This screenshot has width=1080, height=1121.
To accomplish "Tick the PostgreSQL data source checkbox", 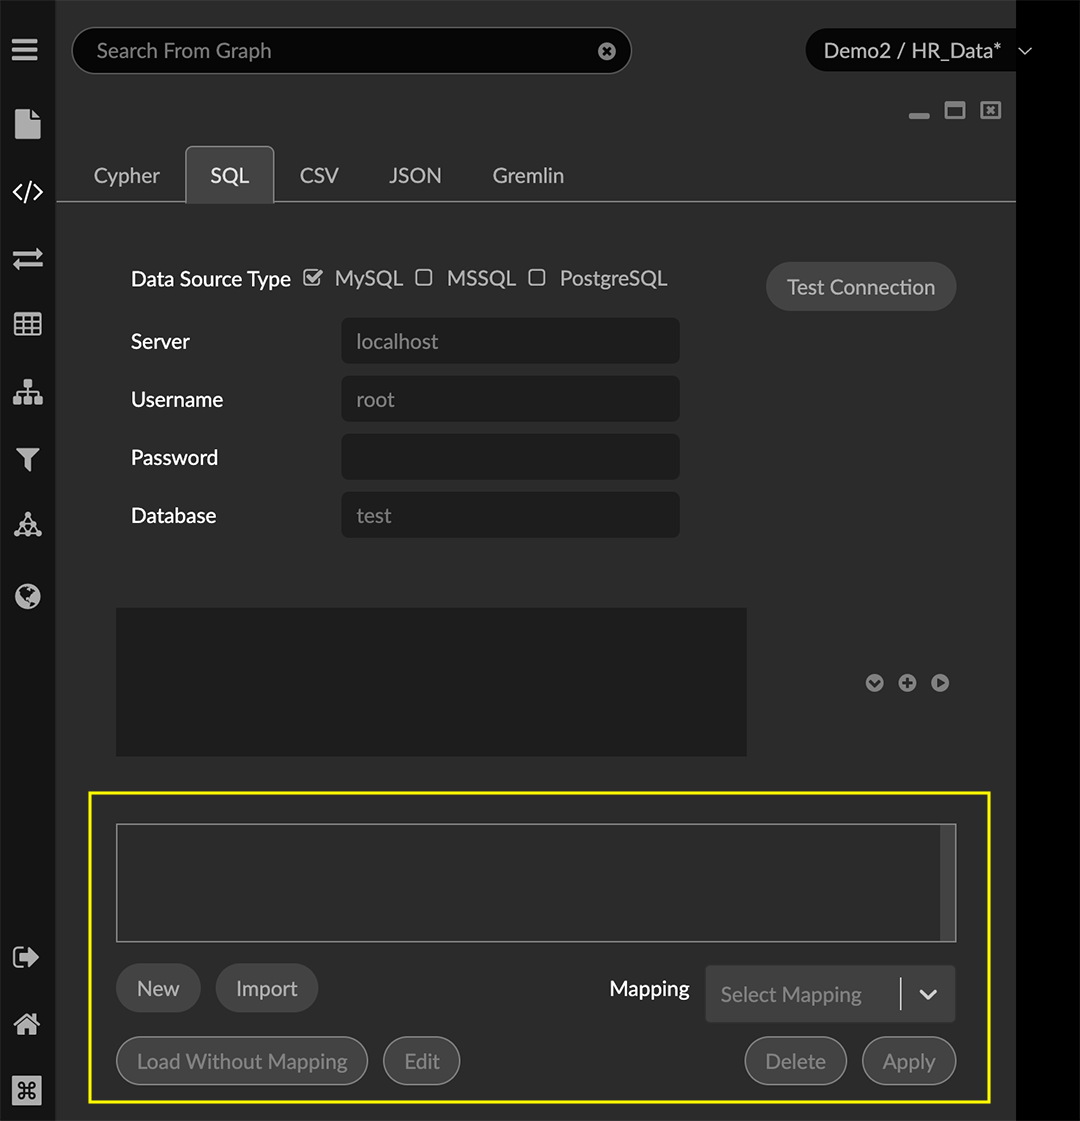I will pos(537,278).
